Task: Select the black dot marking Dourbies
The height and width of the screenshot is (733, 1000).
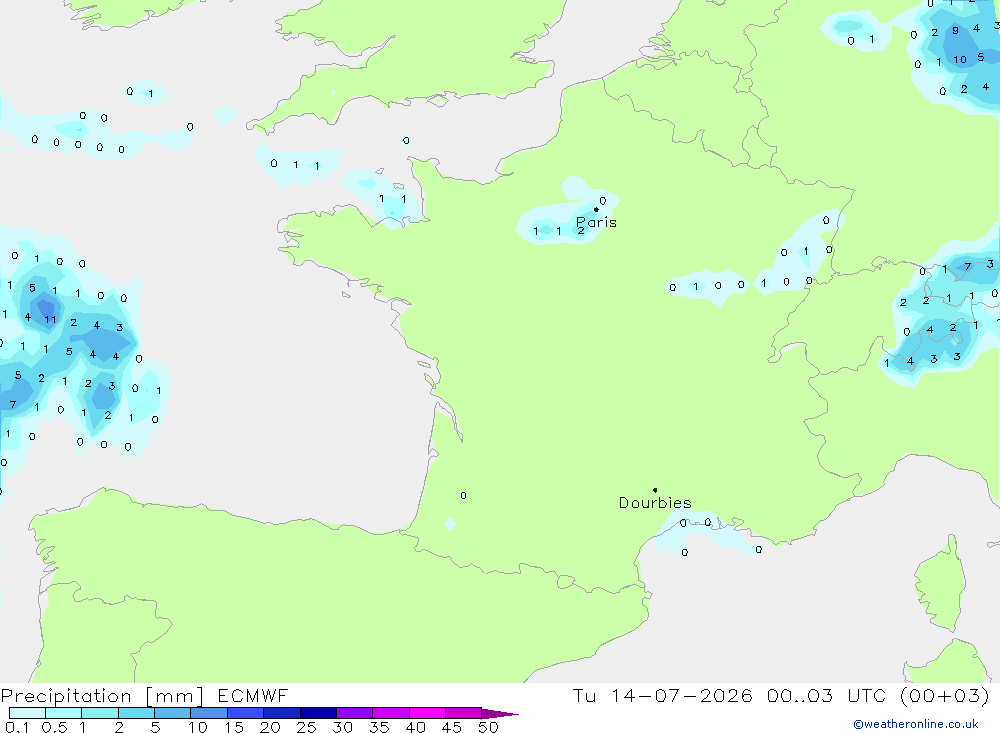Action: pyautogui.click(x=655, y=490)
